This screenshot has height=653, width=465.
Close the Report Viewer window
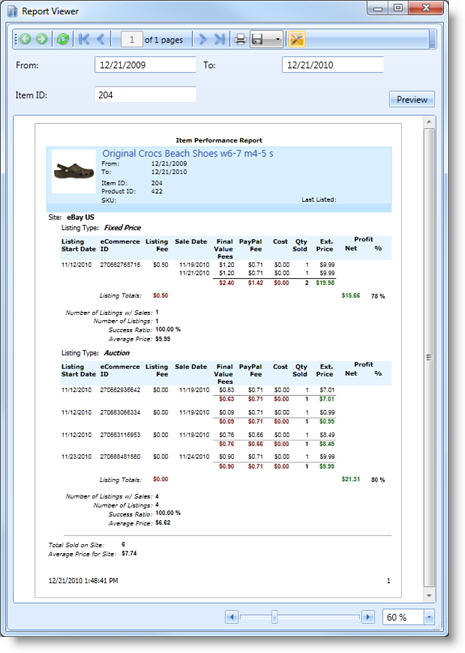[x=426, y=8]
